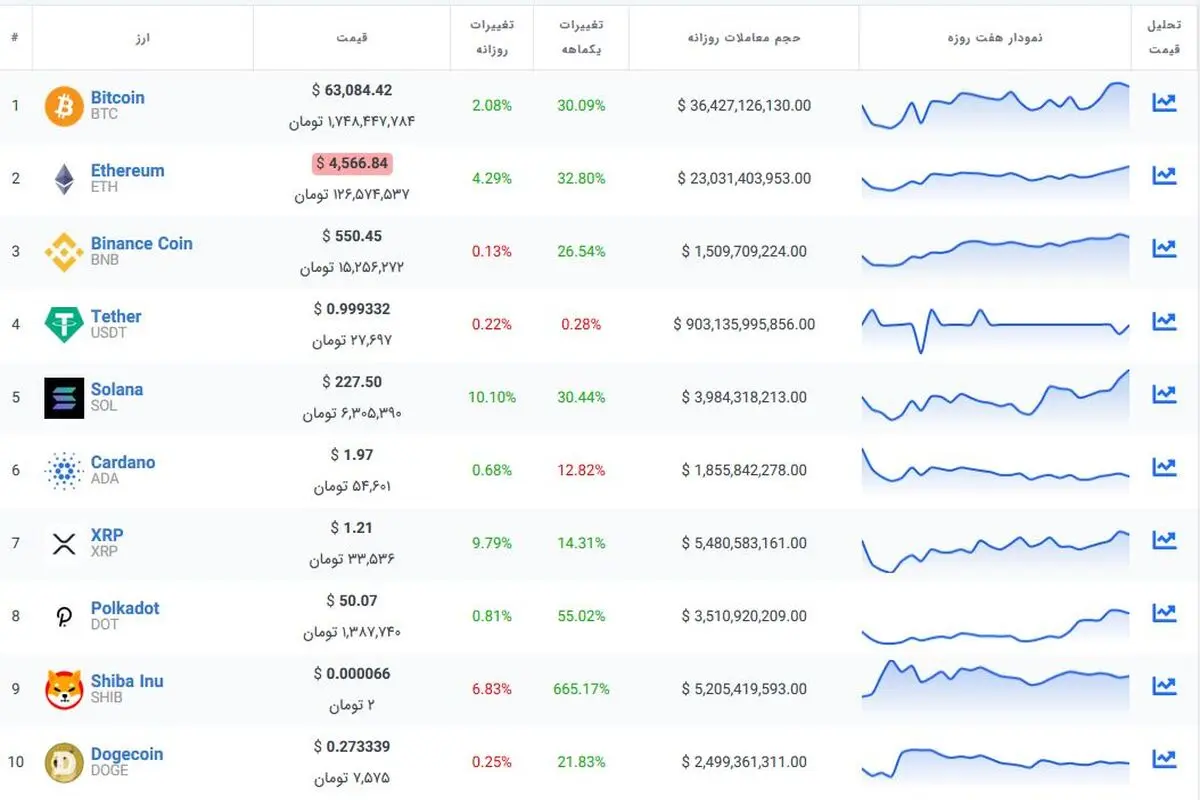Click the Tether seven-day sparkline chart

[x=995, y=325]
